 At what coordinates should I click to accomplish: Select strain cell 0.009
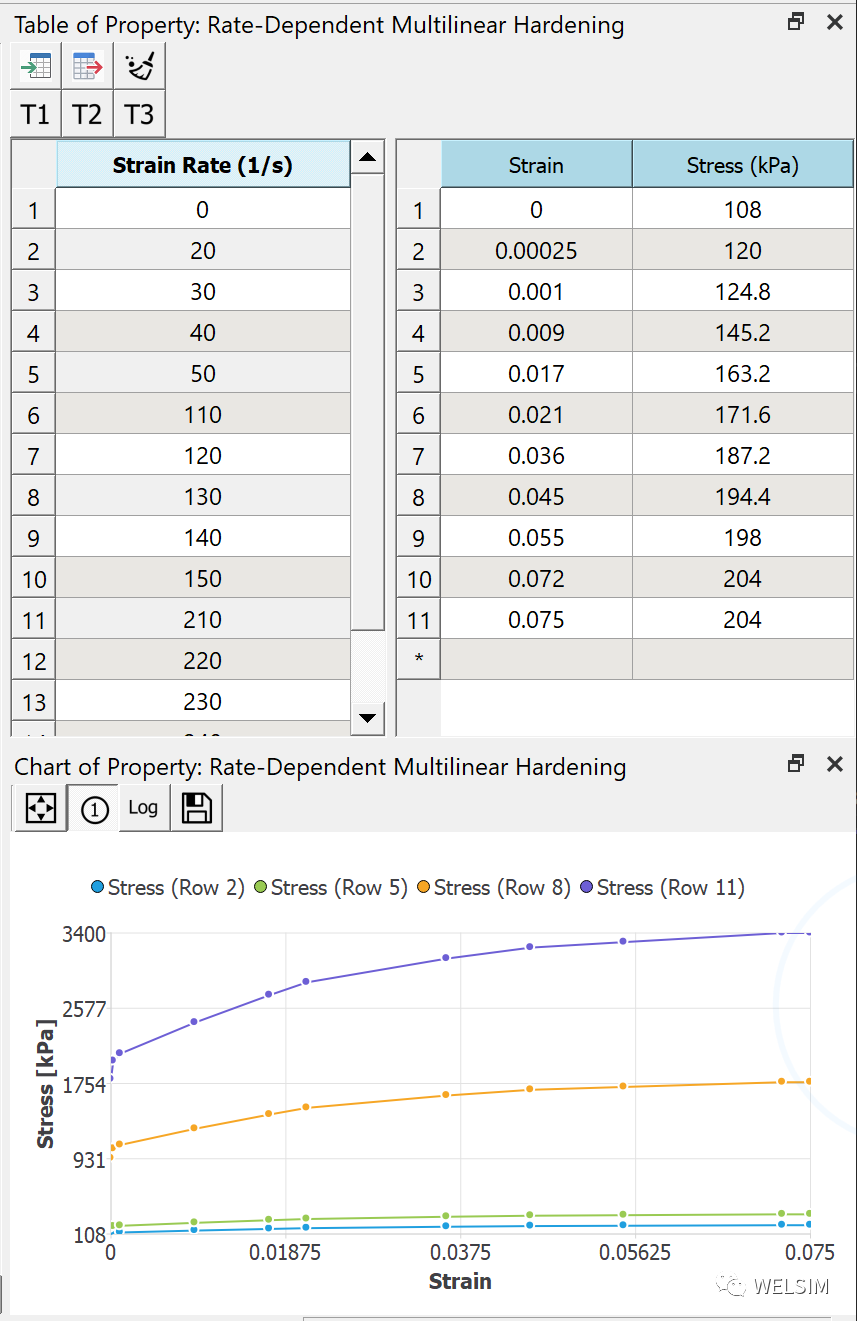click(536, 333)
